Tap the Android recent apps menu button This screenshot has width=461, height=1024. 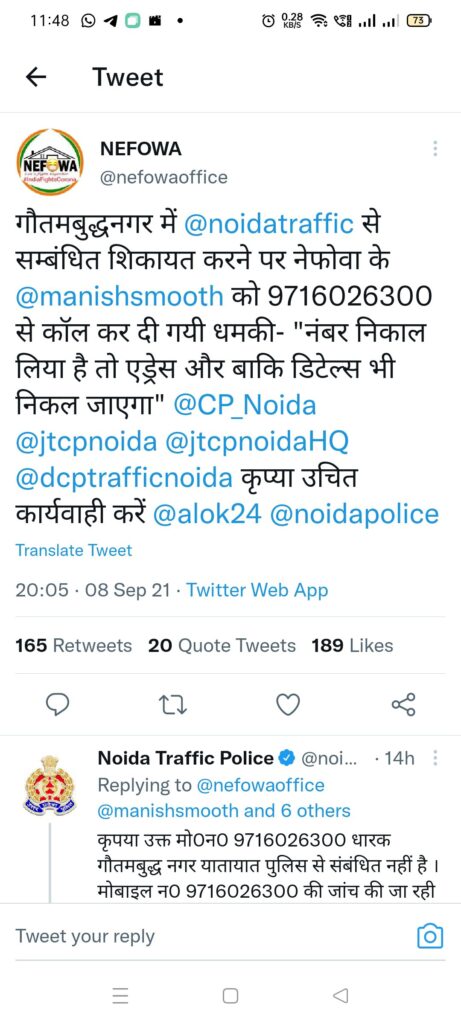coord(119,995)
